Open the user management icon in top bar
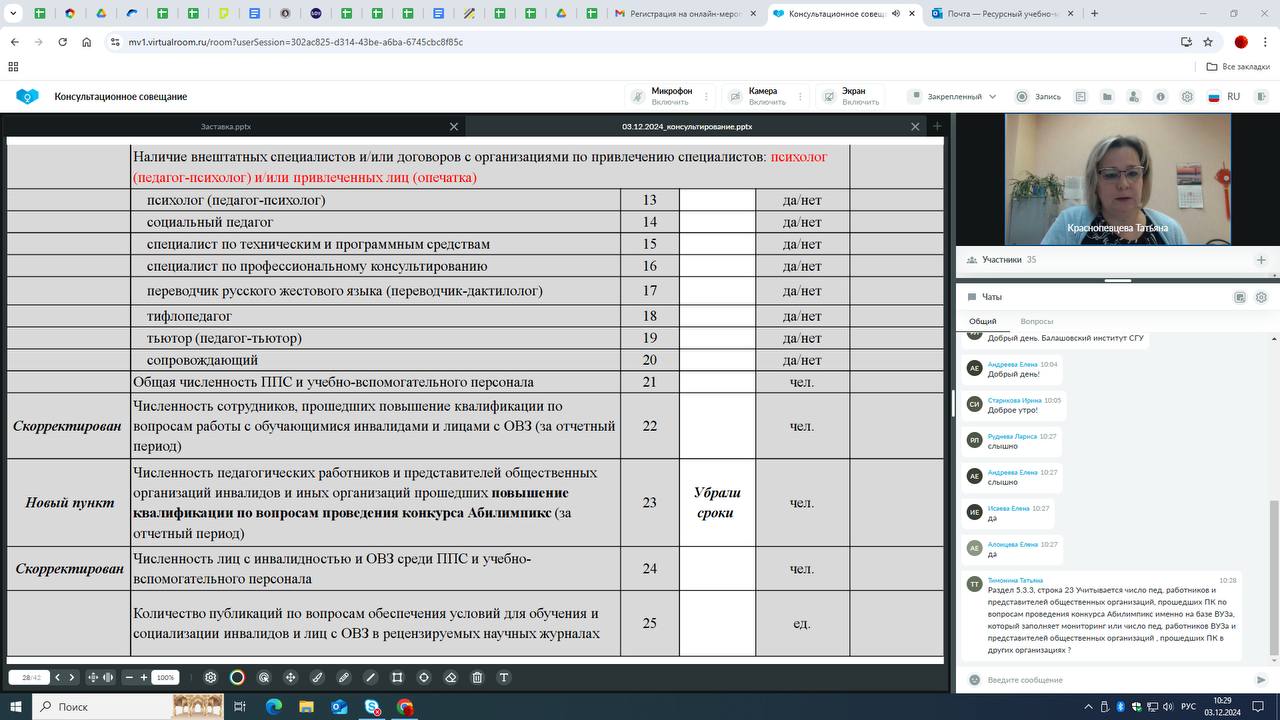This screenshot has height=720, width=1280. (x=1134, y=97)
